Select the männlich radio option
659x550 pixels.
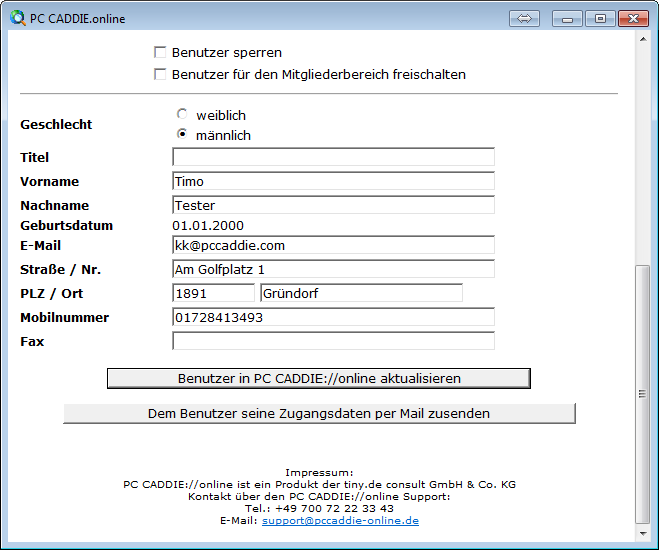pos(182,134)
